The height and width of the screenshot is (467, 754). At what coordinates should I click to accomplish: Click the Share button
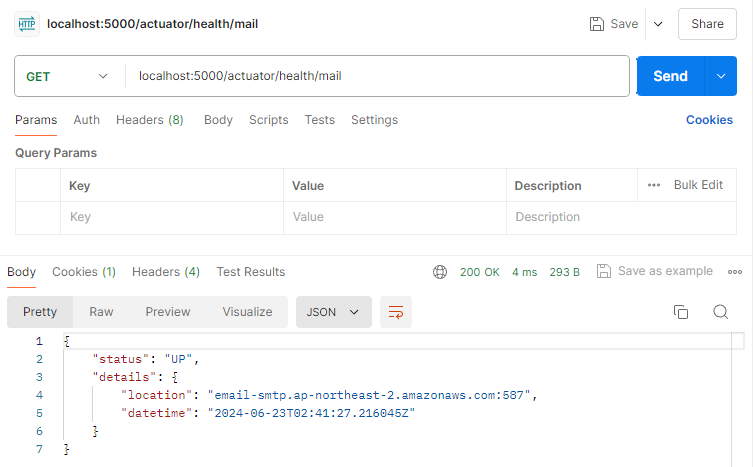point(707,24)
